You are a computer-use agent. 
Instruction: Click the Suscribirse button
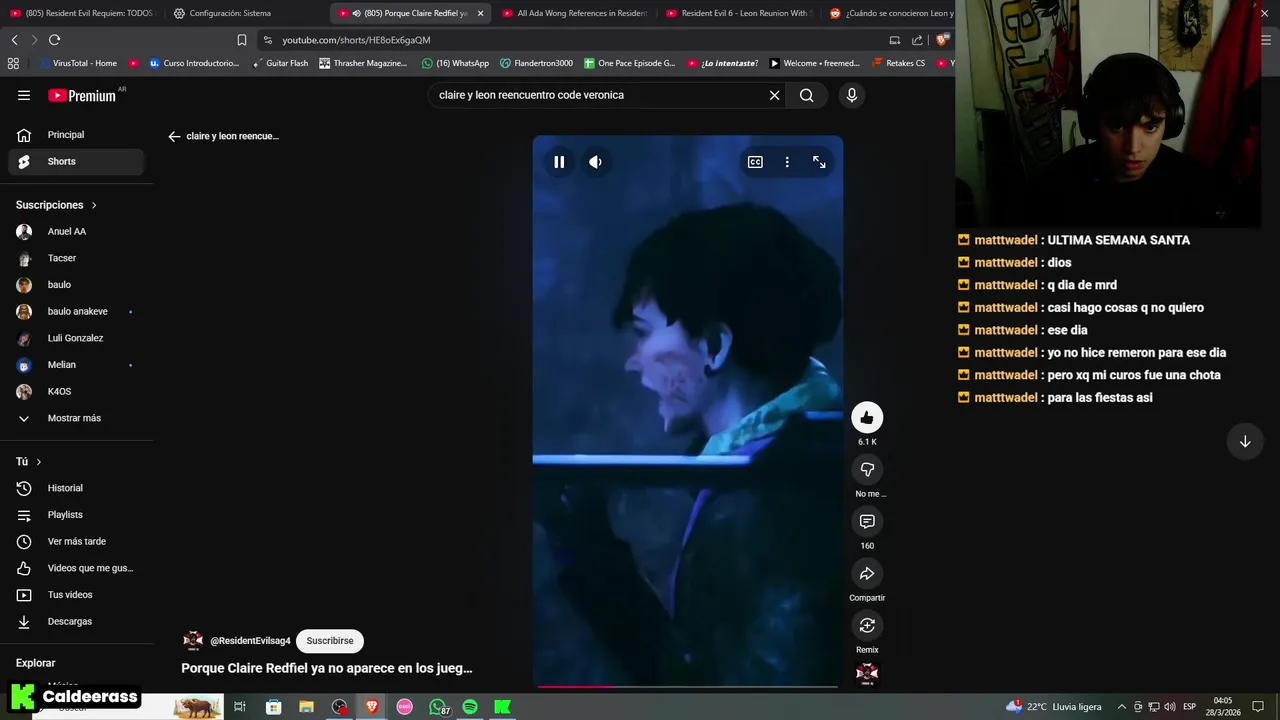[330, 641]
